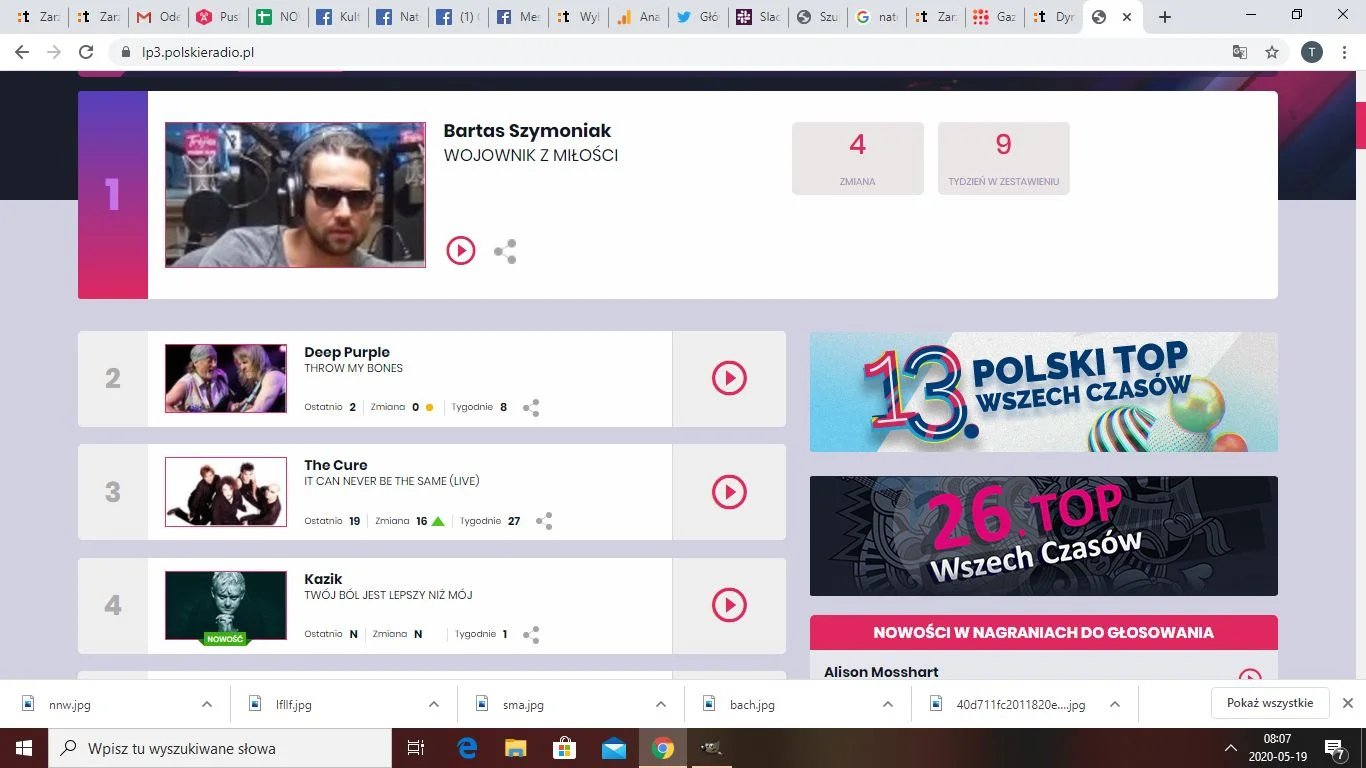Open a new browser tab
Screen dimensions: 1366x768
click(x=1164, y=17)
